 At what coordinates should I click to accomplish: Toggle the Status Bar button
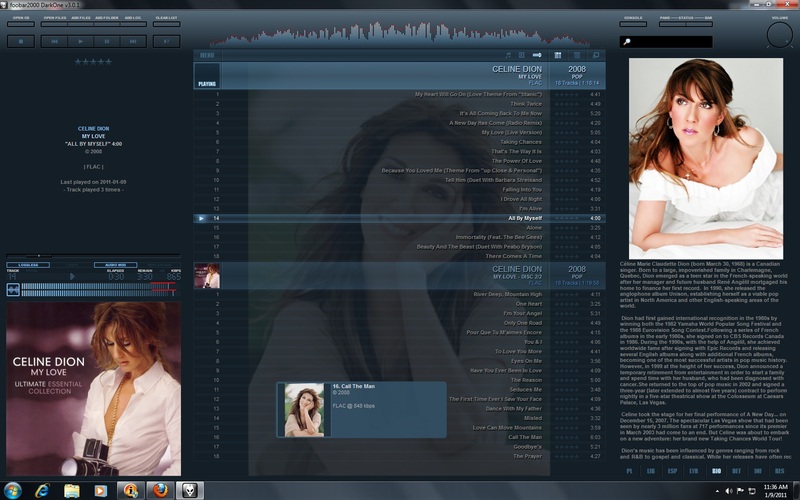[x=699, y=23]
